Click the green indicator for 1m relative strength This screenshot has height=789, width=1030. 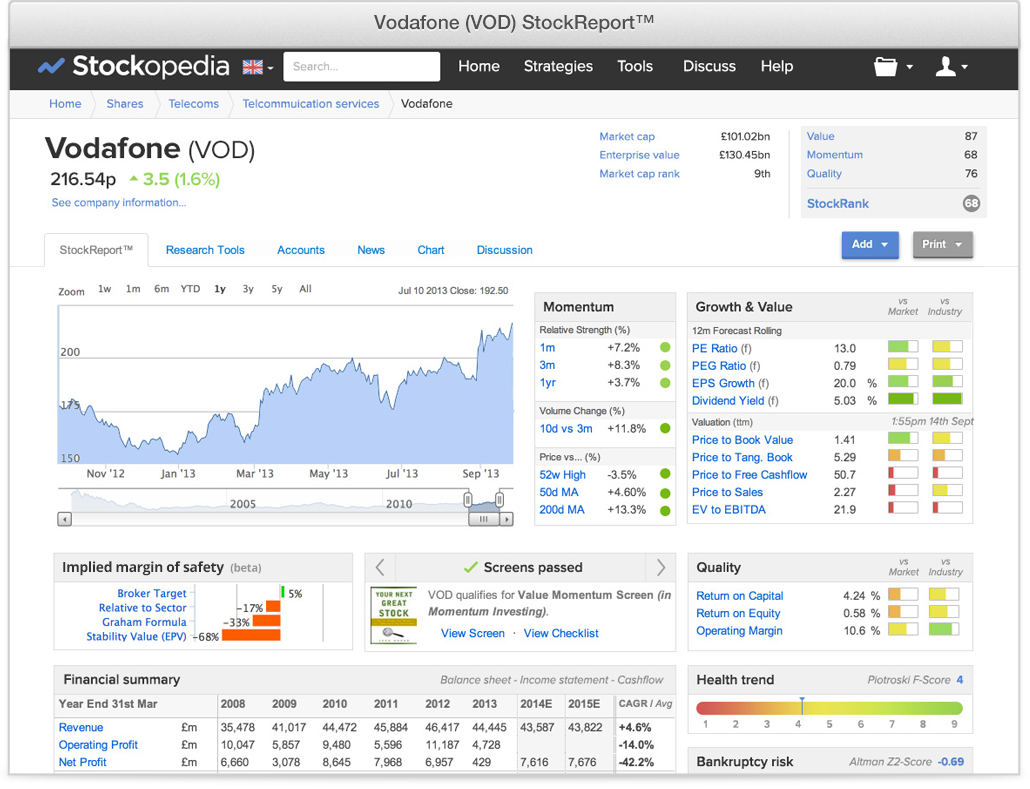[665, 348]
